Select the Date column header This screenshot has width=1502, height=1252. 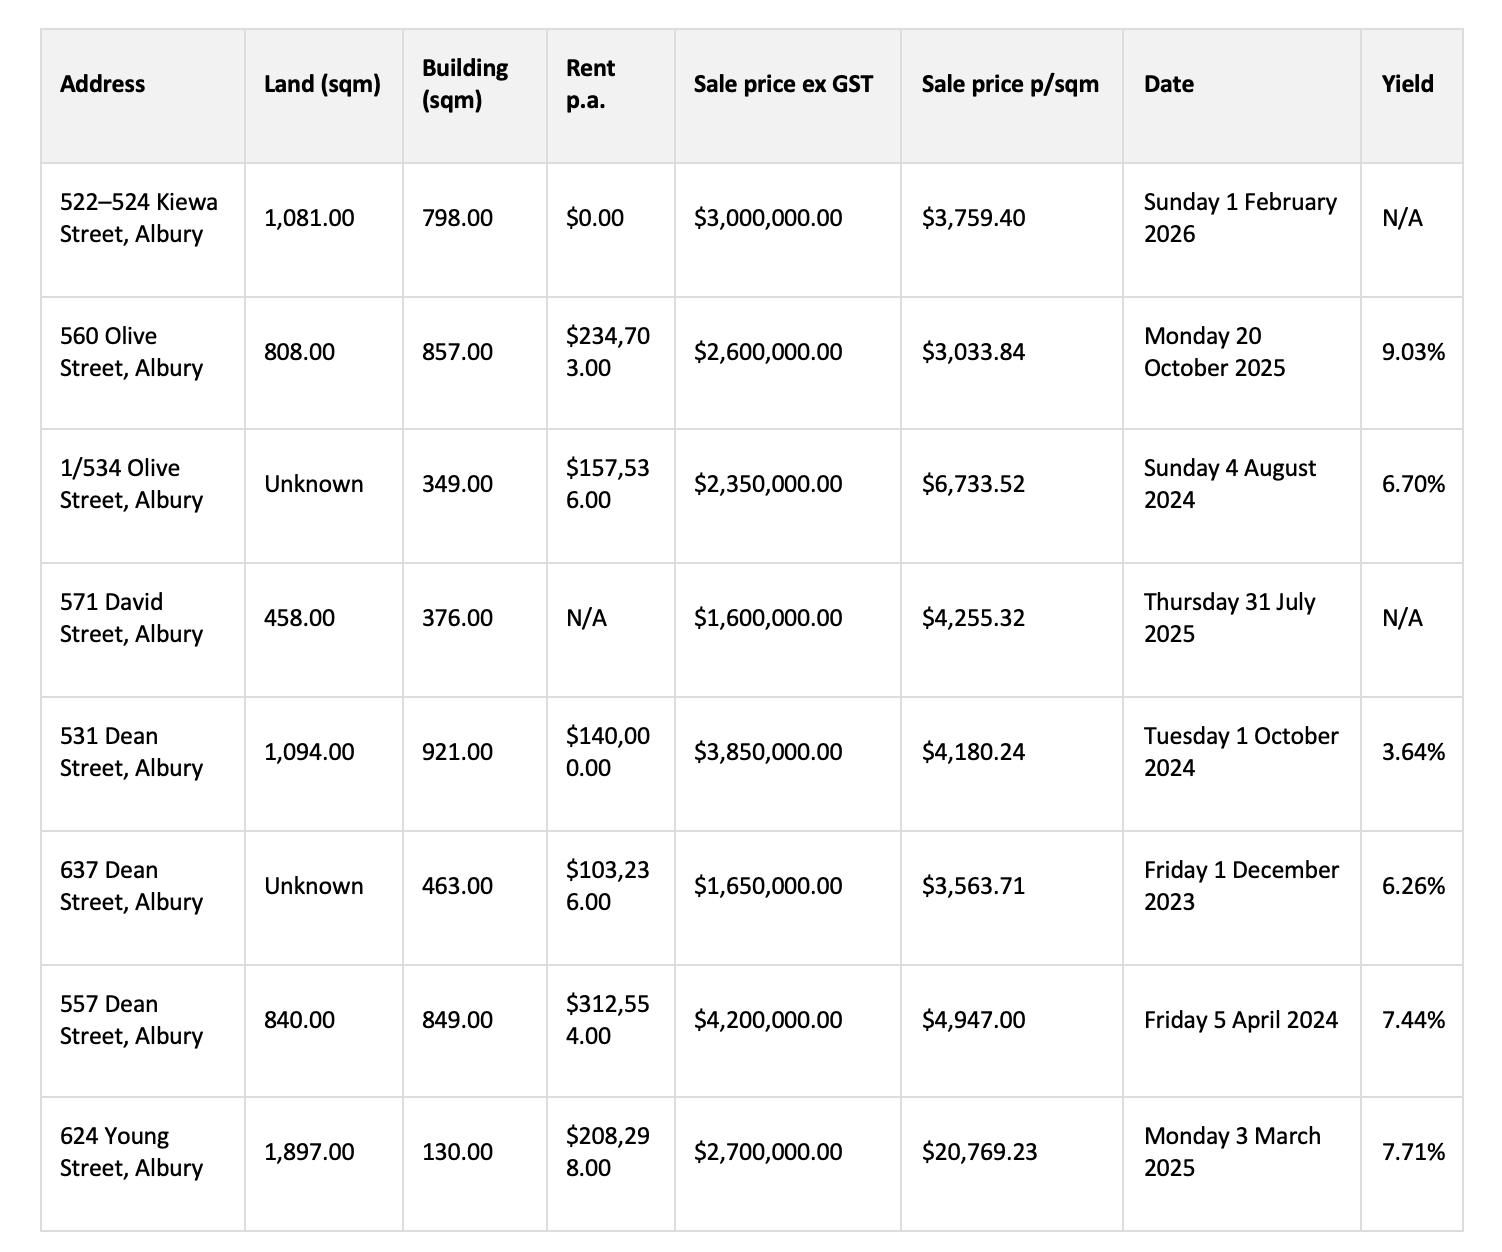click(x=1169, y=84)
